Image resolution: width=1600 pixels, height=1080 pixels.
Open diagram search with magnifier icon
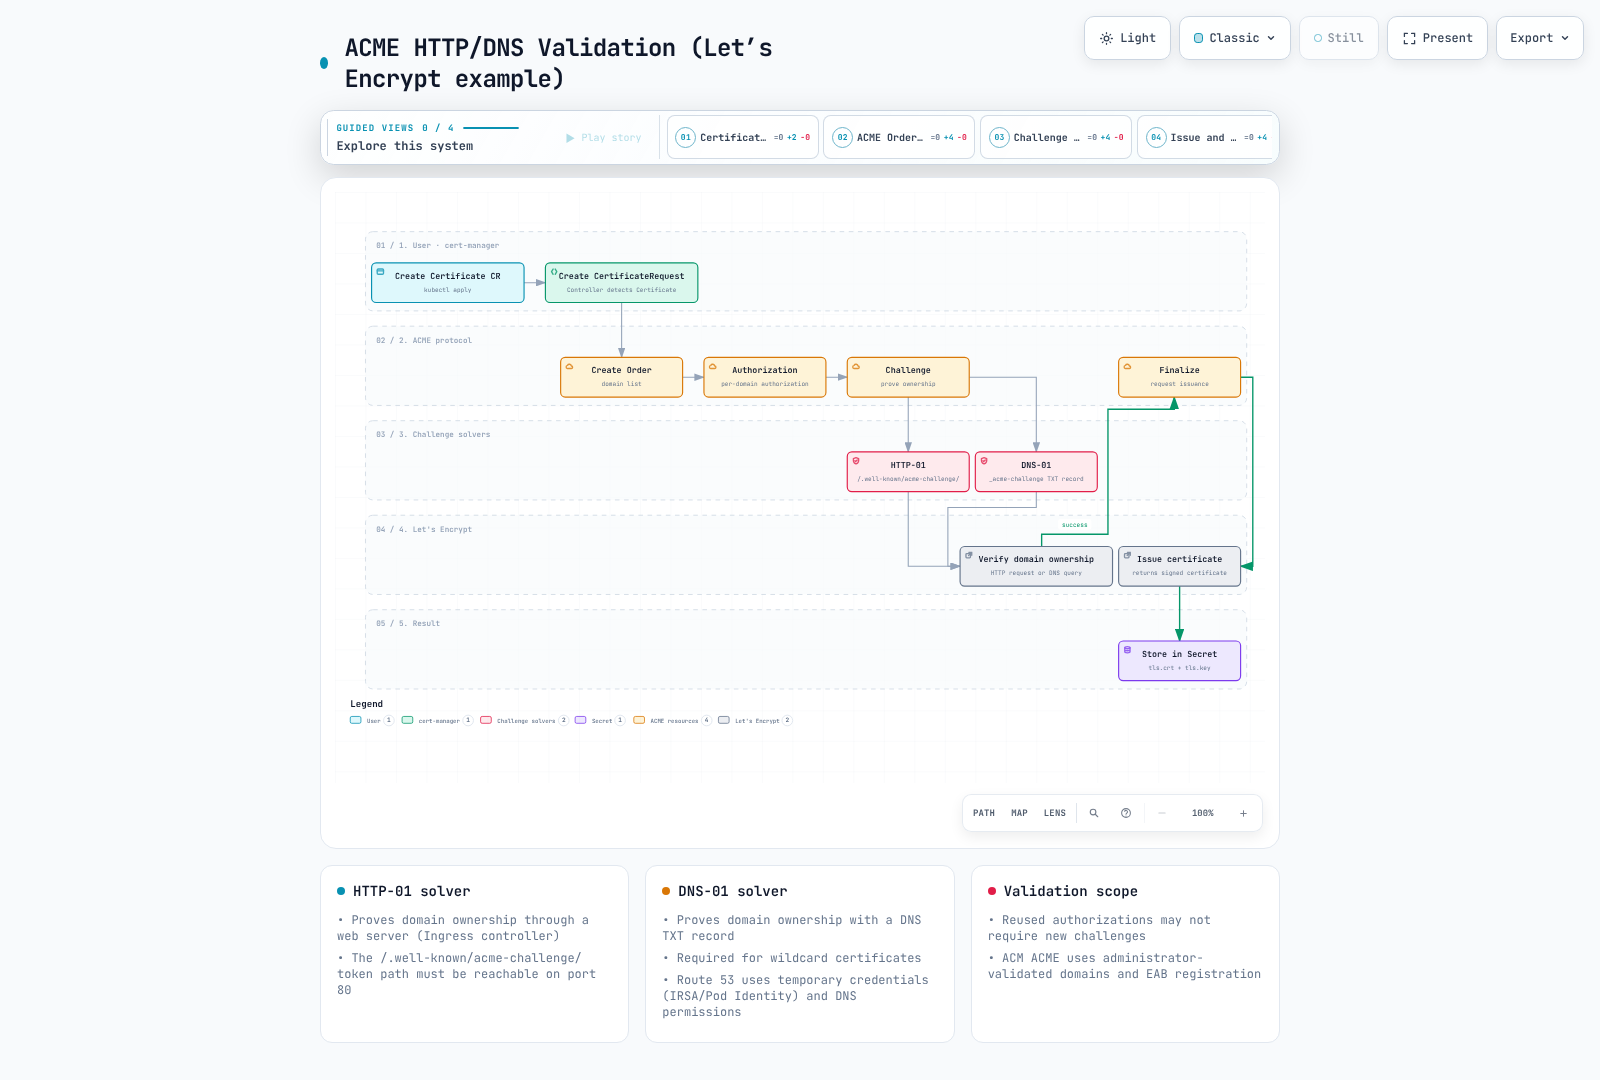[x=1094, y=813]
